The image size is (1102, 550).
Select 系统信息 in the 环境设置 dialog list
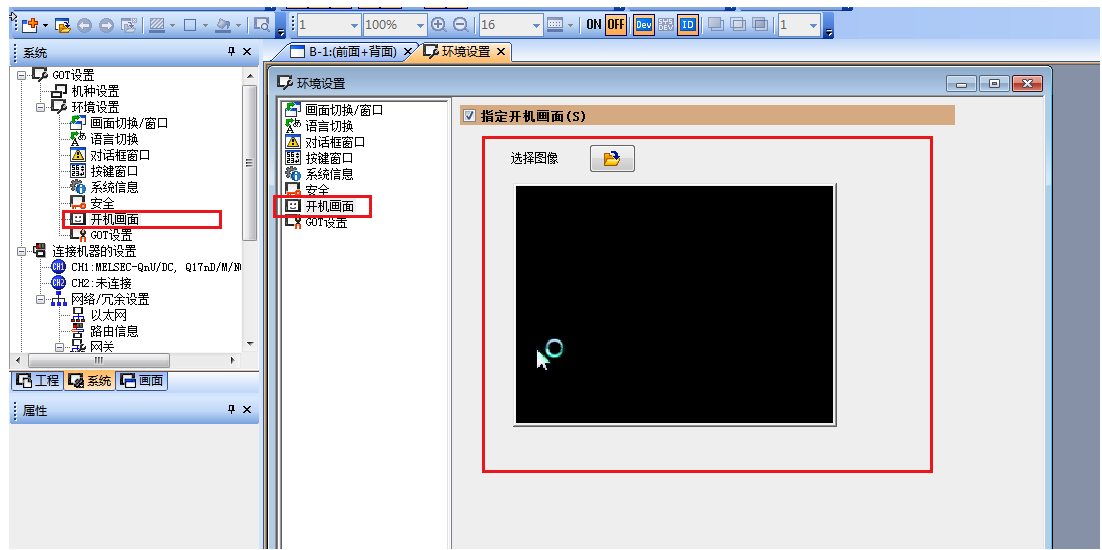point(328,174)
